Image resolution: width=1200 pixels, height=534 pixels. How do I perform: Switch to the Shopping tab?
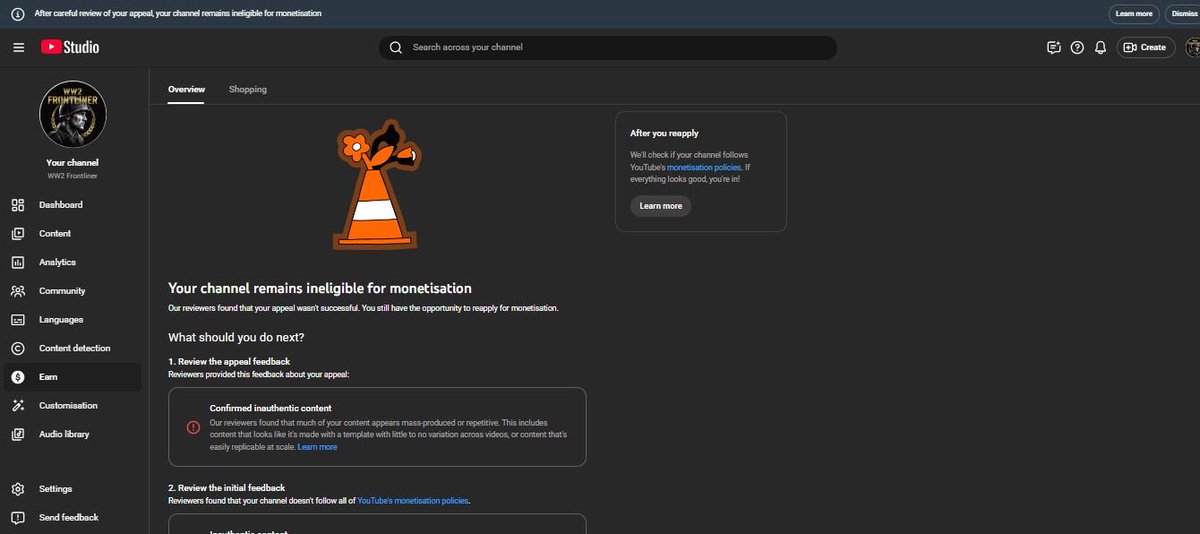[x=248, y=89]
